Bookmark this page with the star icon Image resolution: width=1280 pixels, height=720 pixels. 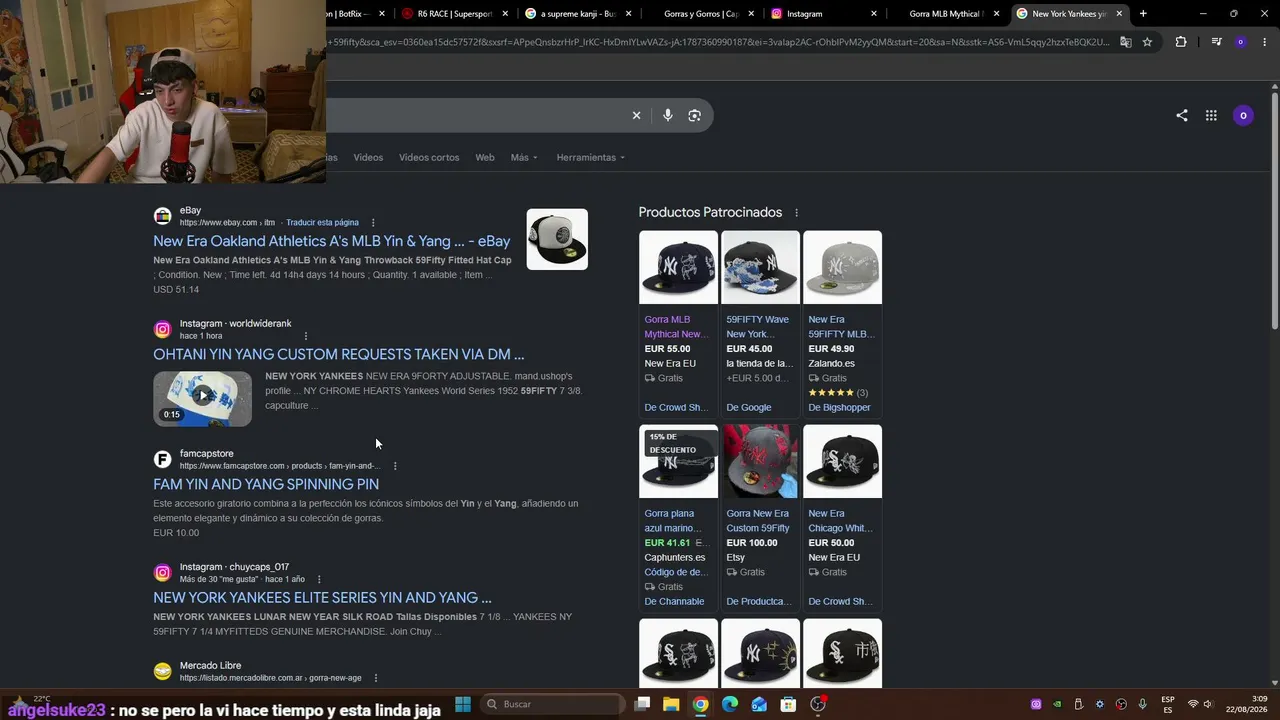click(1147, 42)
